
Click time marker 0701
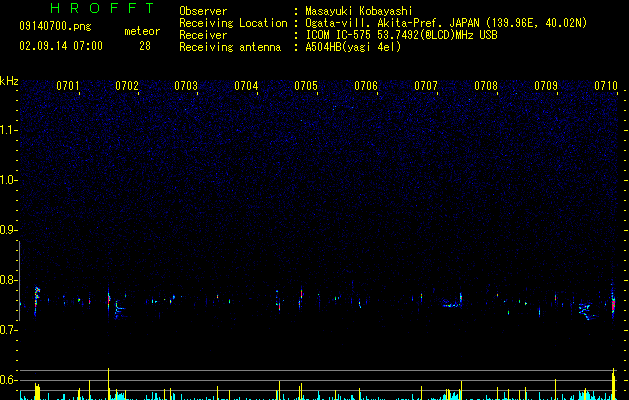(68, 86)
